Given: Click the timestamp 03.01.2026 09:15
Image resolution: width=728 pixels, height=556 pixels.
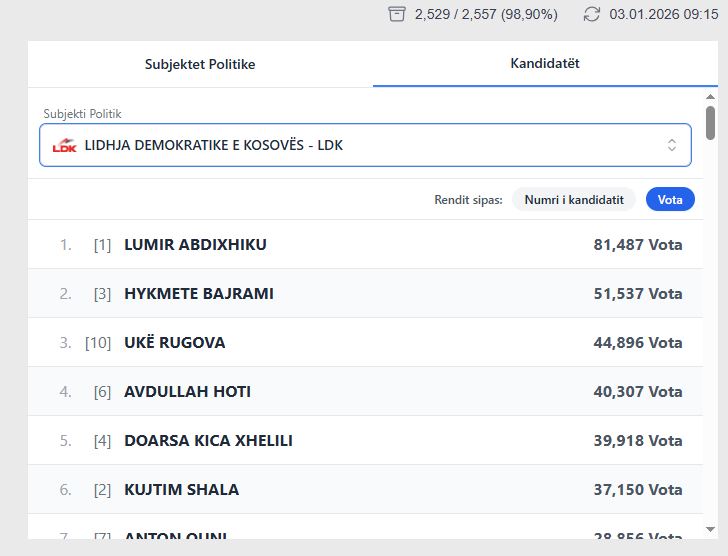Looking at the screenshot, I should [x=664, y=14].
